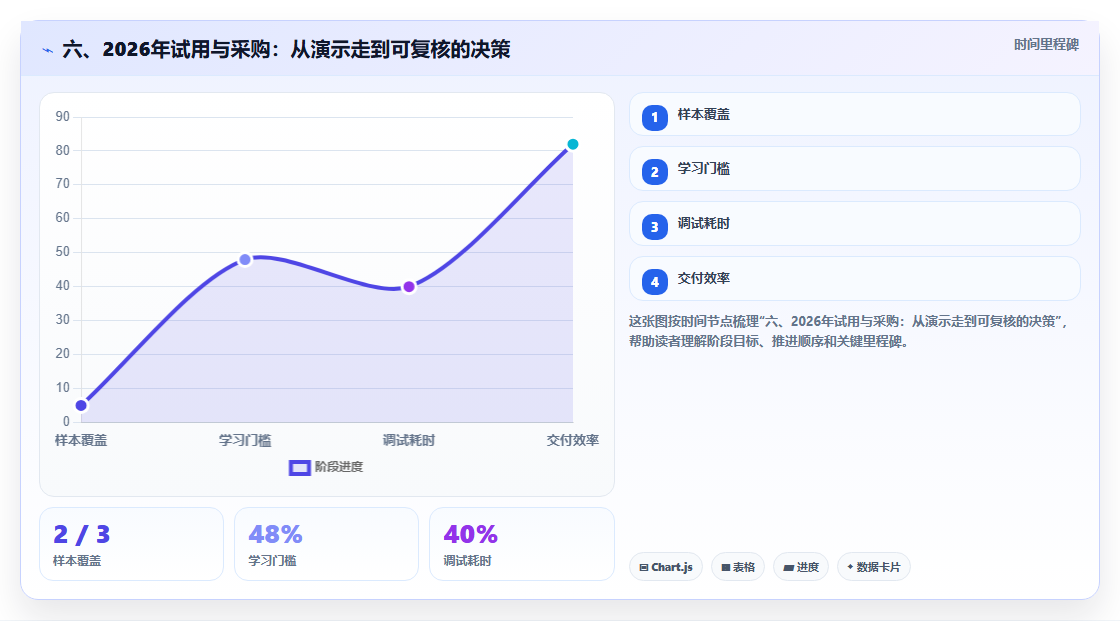Click the description paragraph starting 这张图按时间节点
The width and height of the screenshot is (1120, 621).
[849, 331]
